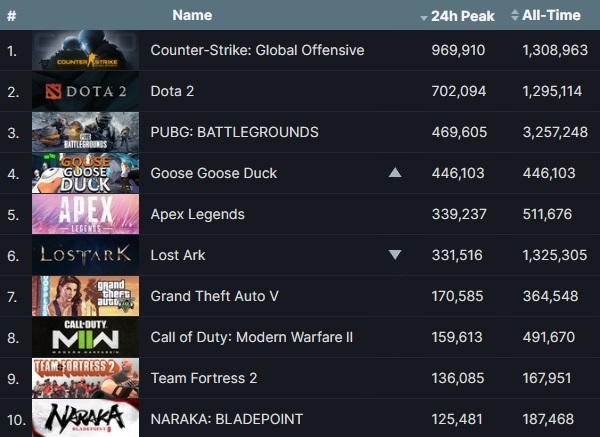Image resolution: width=600 pixels, height=437 pixels.
Task: Click the rank number column header
Action: (x=11, y=16)
